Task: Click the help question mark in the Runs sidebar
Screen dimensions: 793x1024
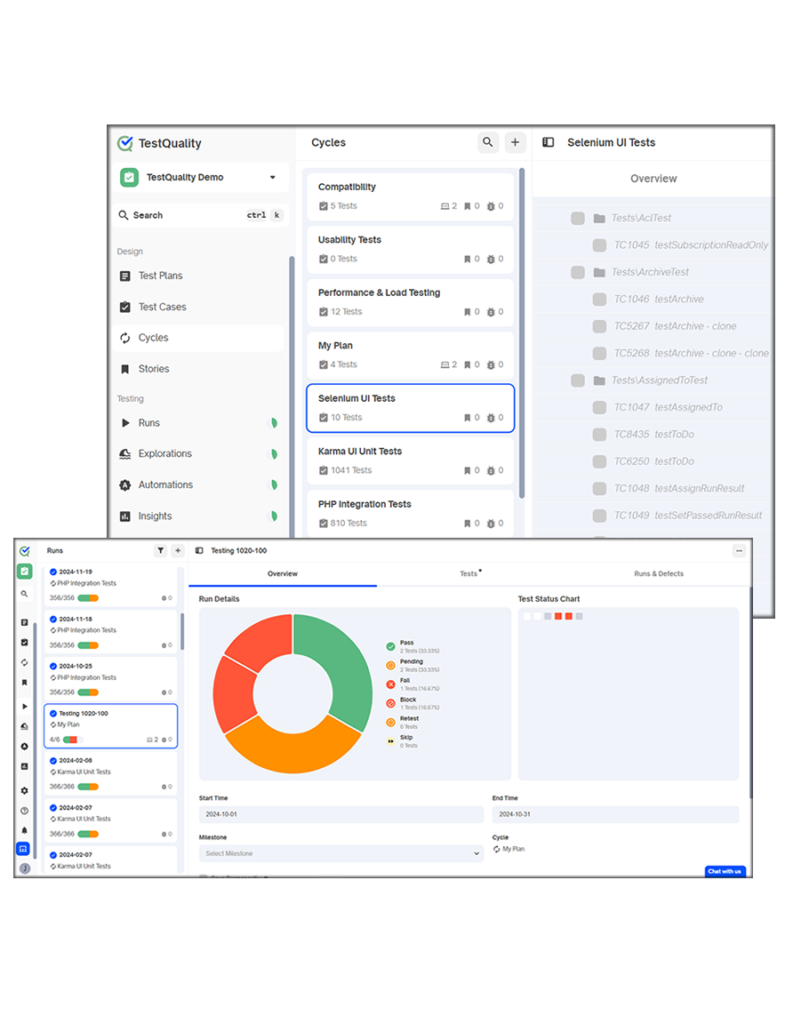Action: click(x=24, y=810)
